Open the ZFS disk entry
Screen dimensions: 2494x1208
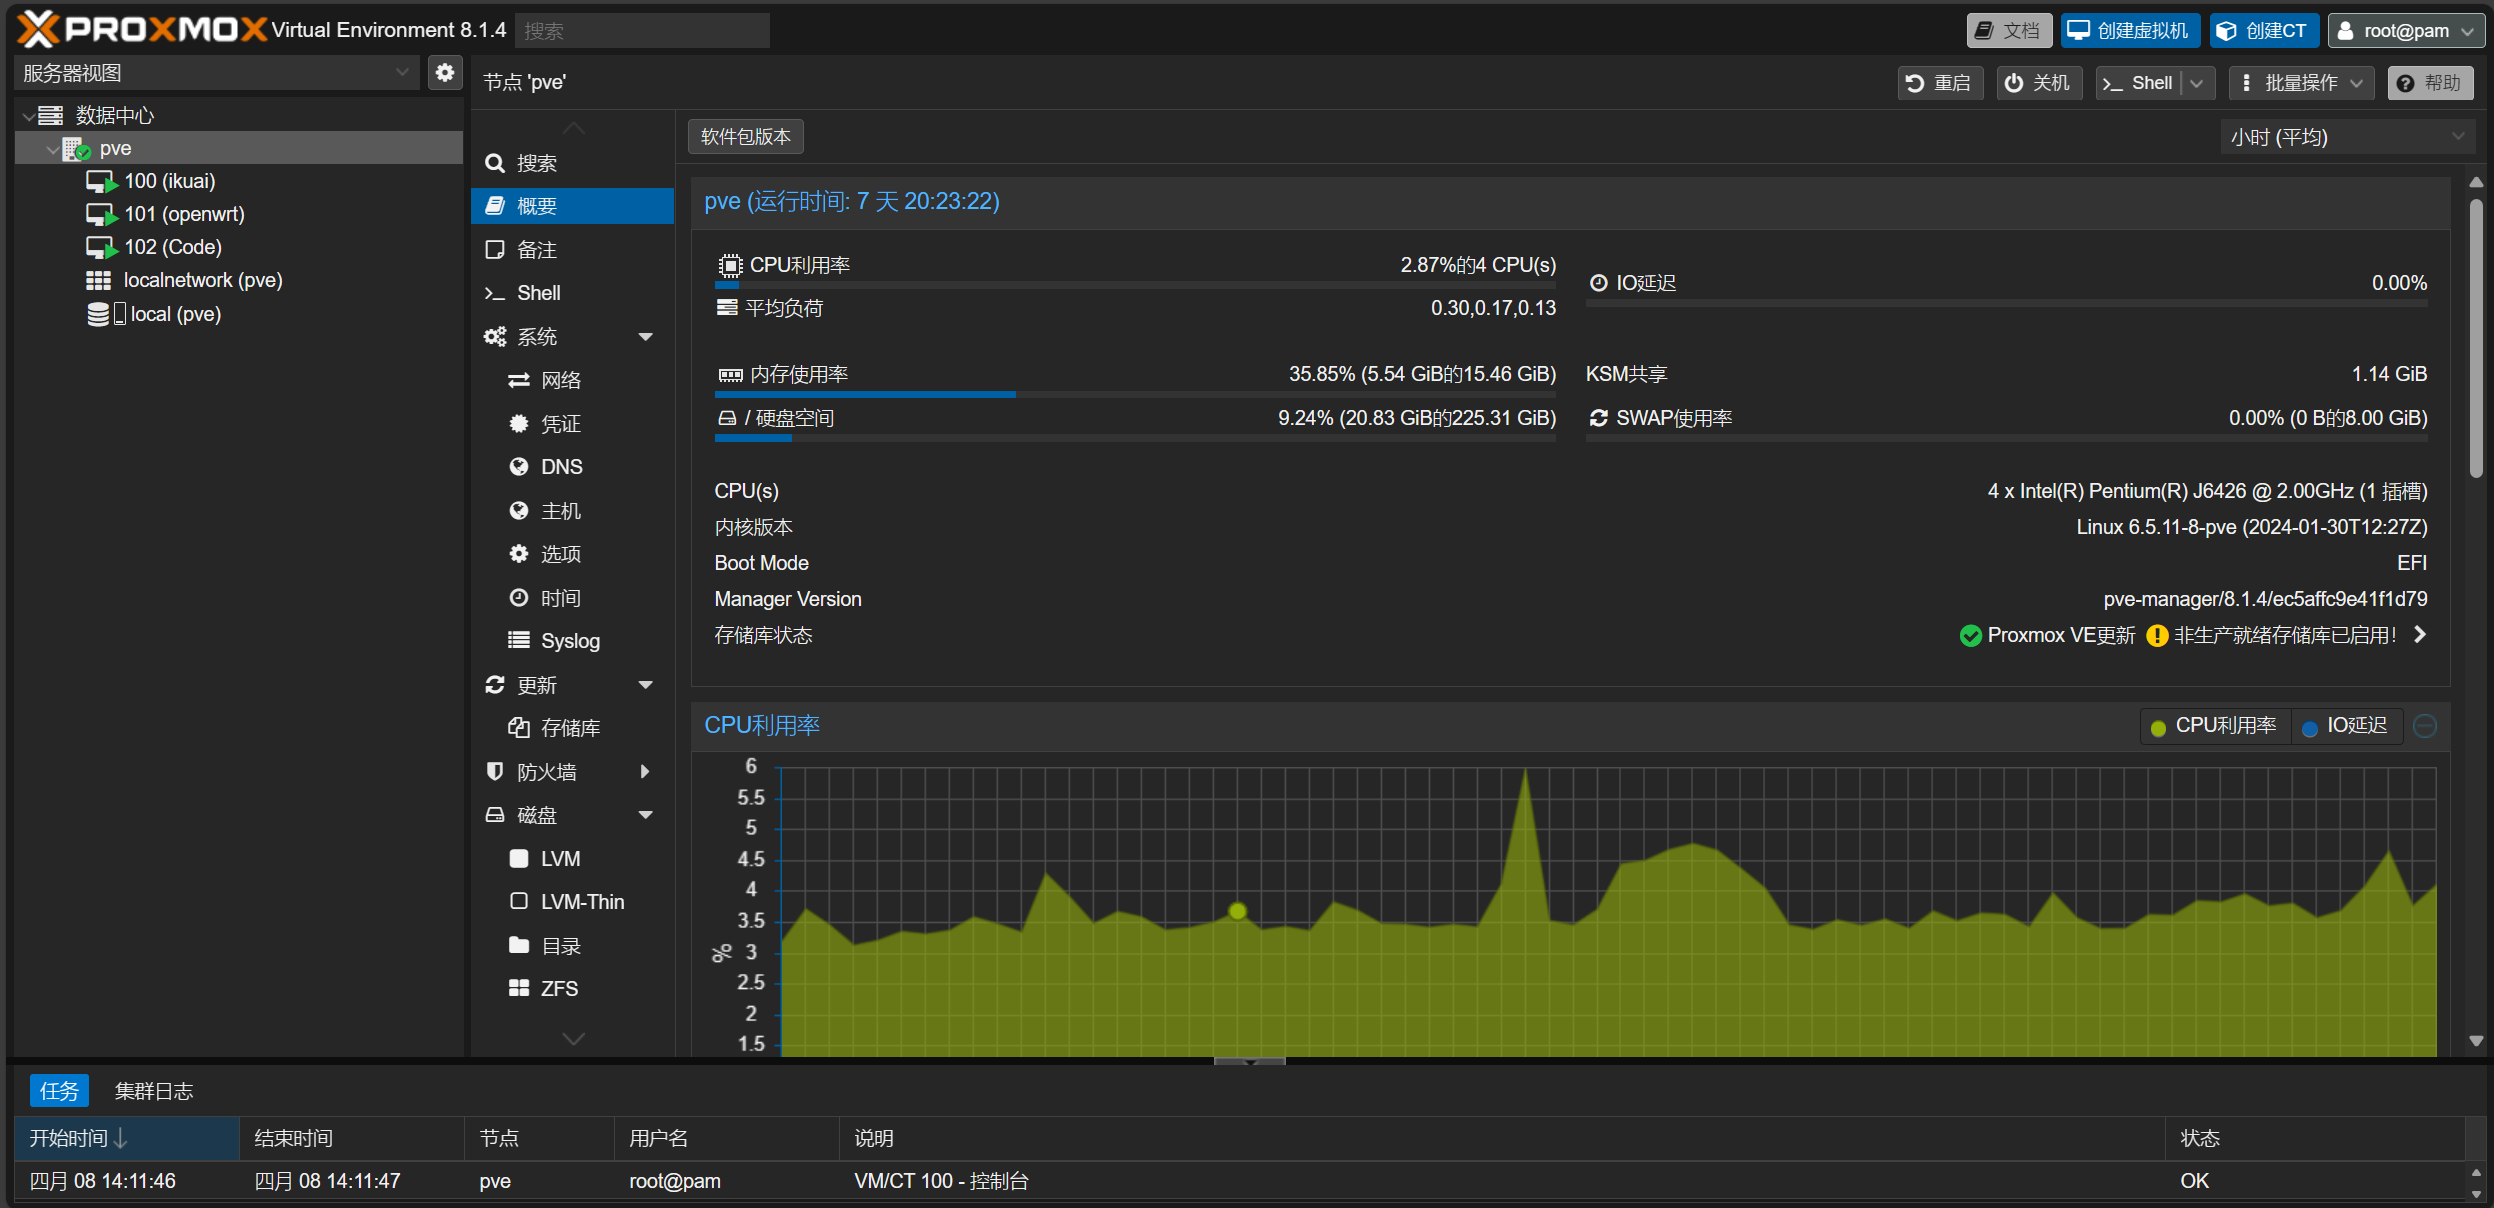click(559, 989)
